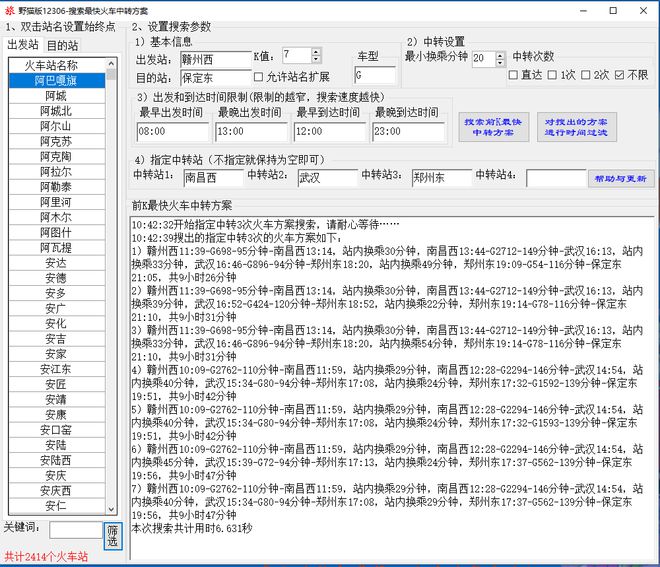660x567 pixels.
Task: Select station 阿里河 in list
Action: [x=57, y=202]
